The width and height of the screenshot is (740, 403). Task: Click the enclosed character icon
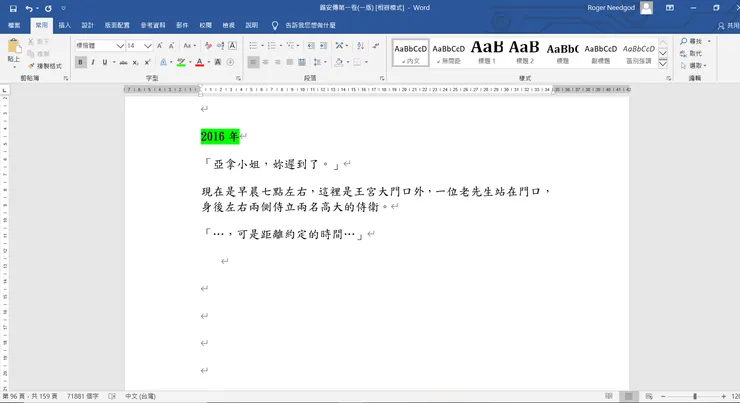click(230, 62)
